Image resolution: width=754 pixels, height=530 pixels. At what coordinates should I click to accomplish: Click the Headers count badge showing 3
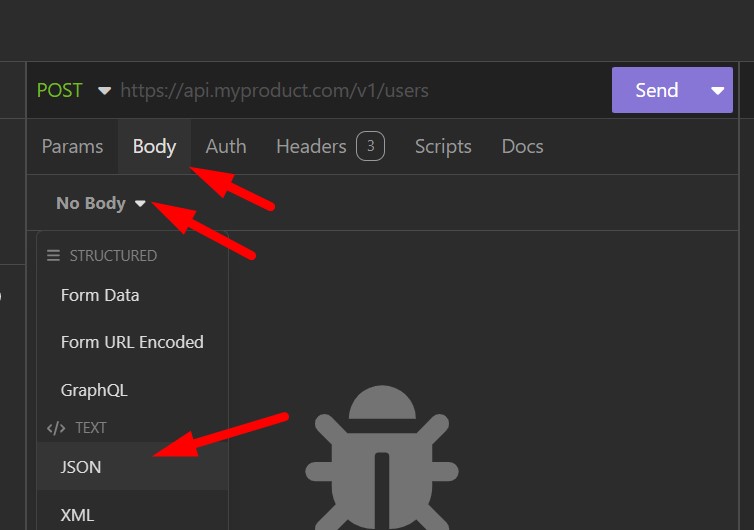click(x=370, y=146)
